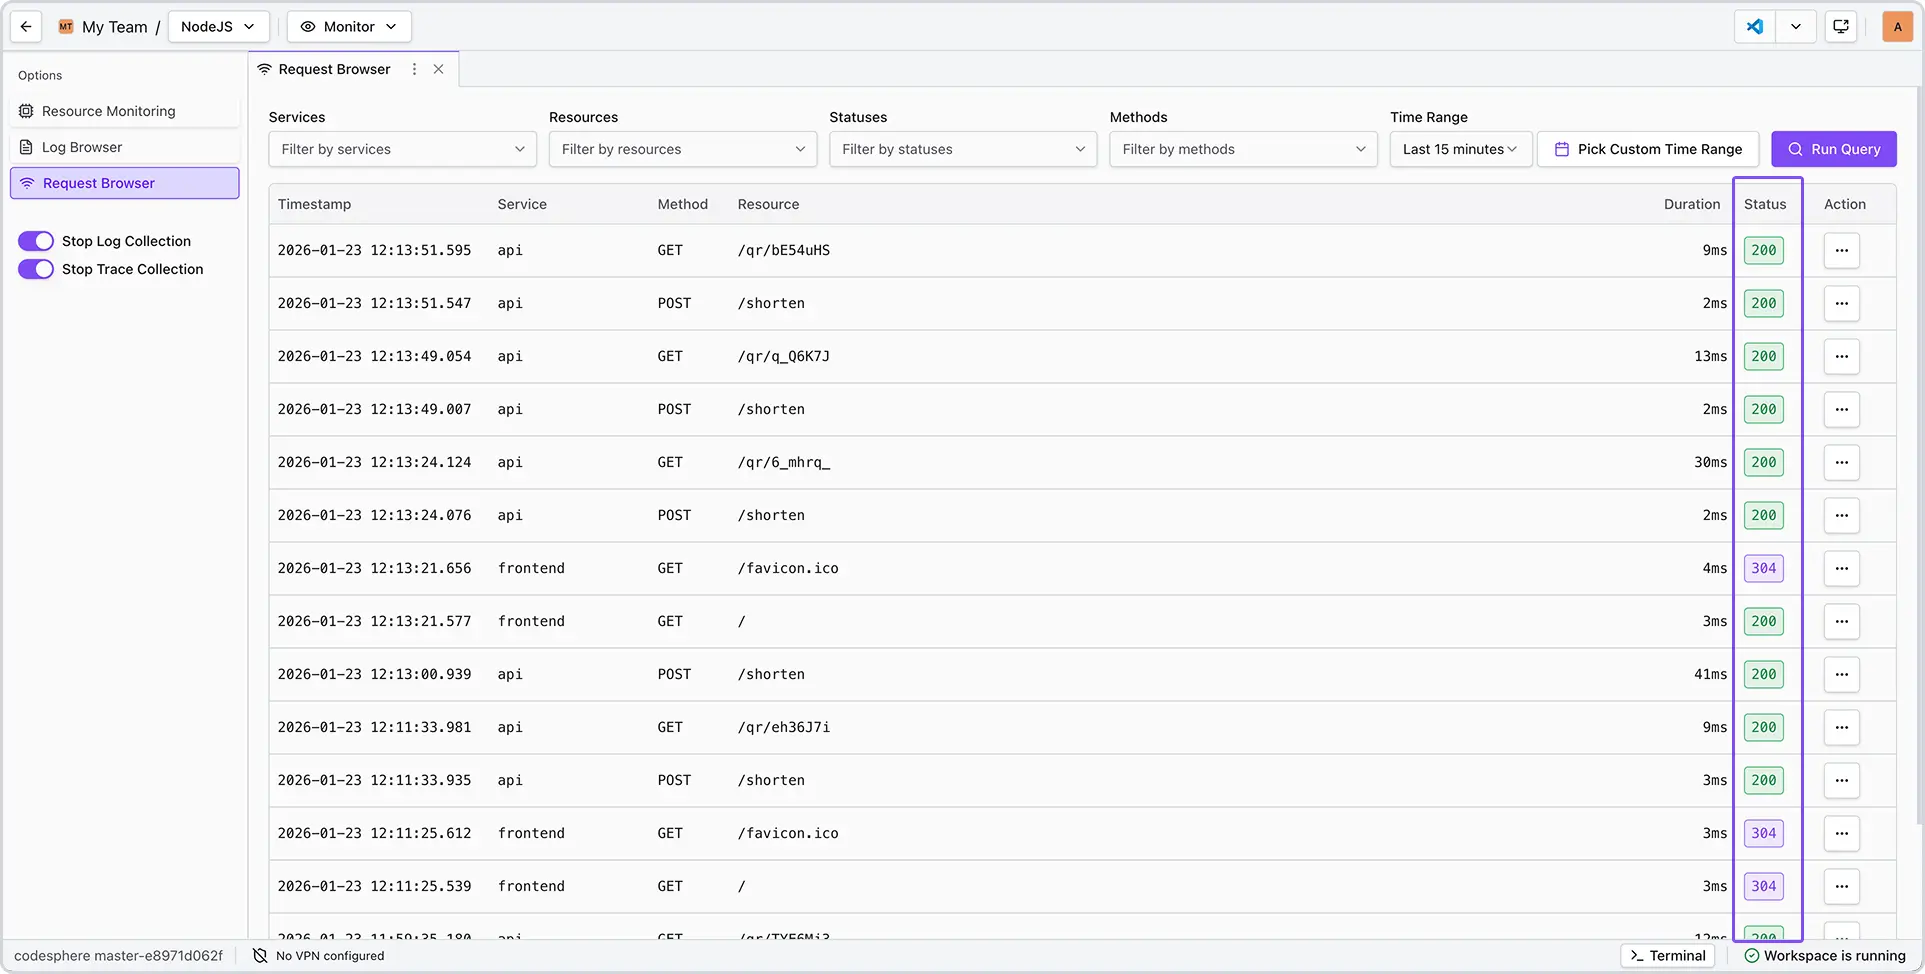Open in VS Code icon button

click(1755, 27)
